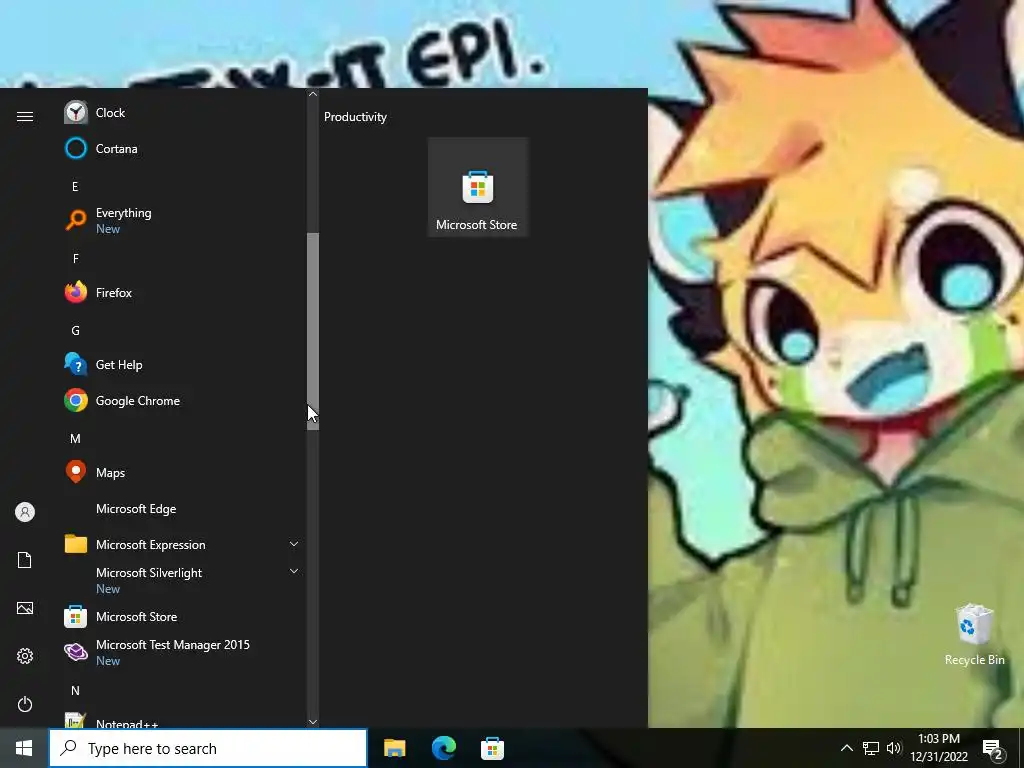Open the user account icon in Start sidebar
Viewport: 1024px width, 768px height.
(x=25, y=512)
